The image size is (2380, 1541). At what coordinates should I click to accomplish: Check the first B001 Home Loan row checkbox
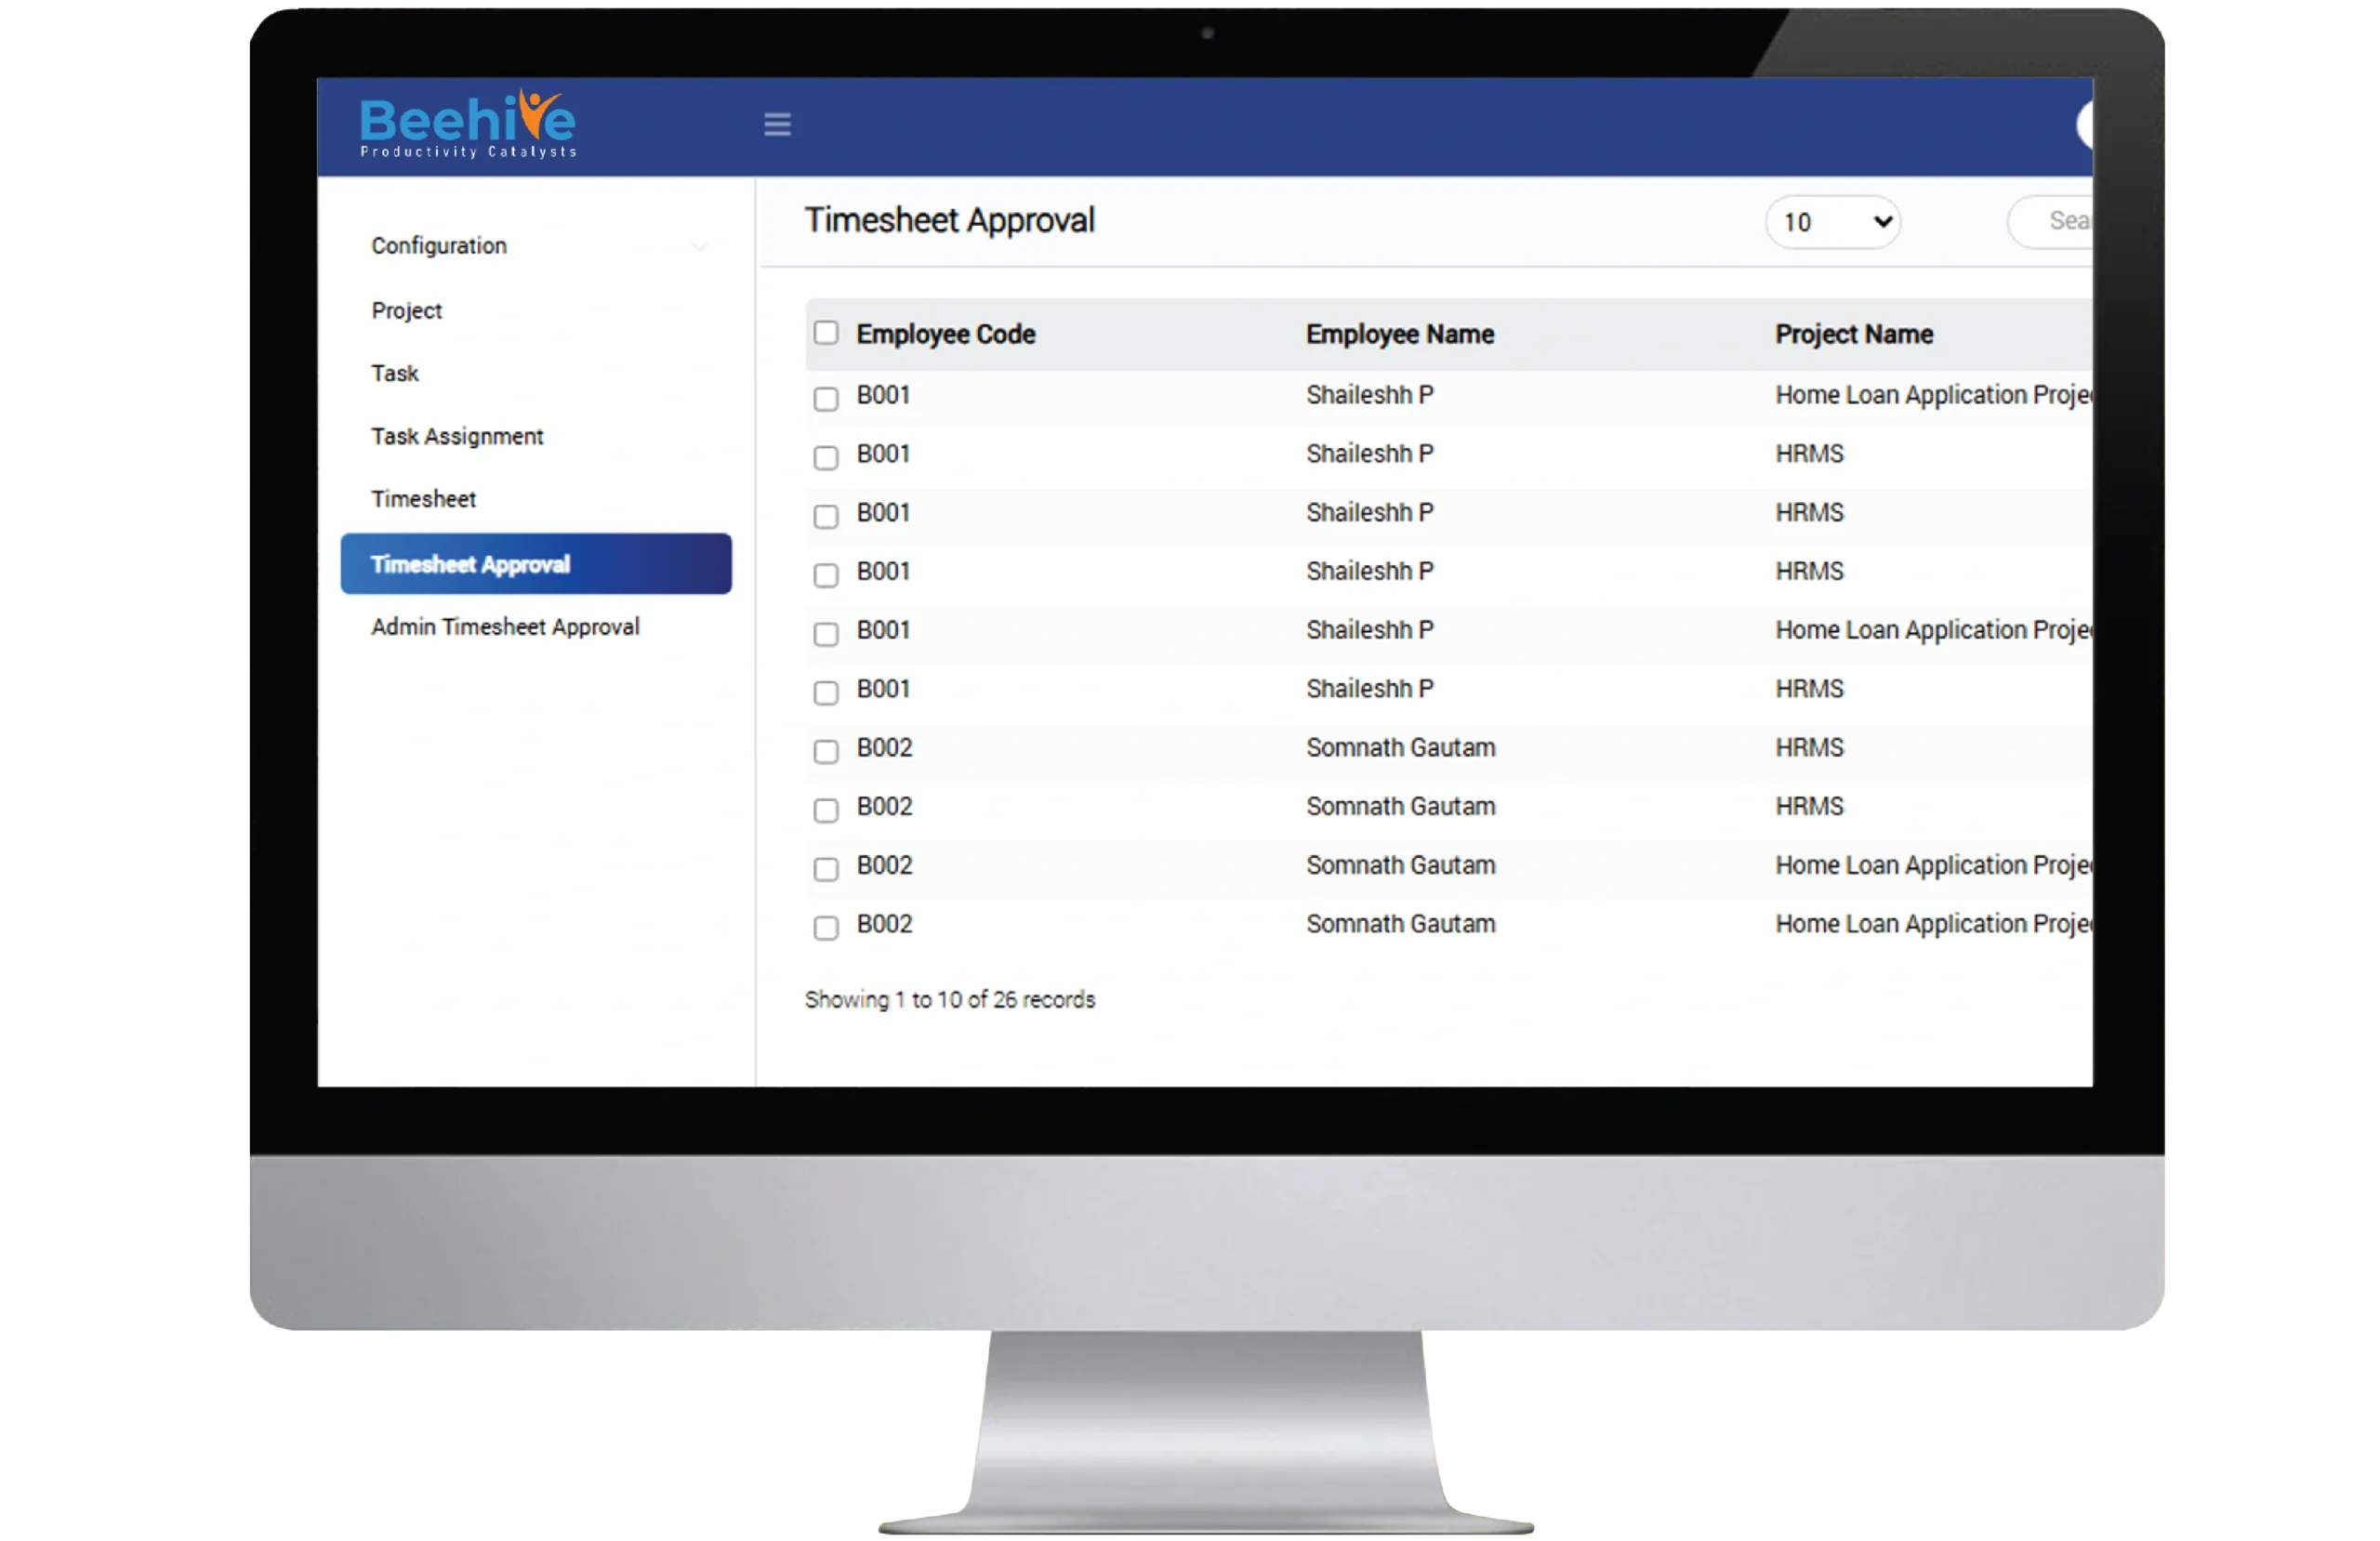coord(826,399)
